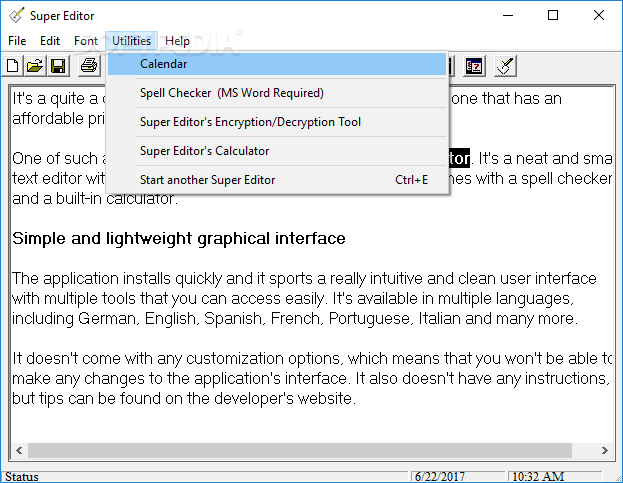Click the calendar toolbar icon
The width and height of the screenshot is (623, 483).
point(474,66)
